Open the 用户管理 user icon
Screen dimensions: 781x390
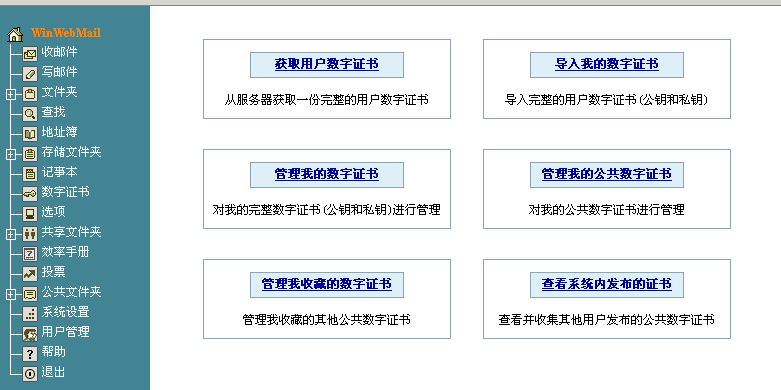click(x=30, y=334)
